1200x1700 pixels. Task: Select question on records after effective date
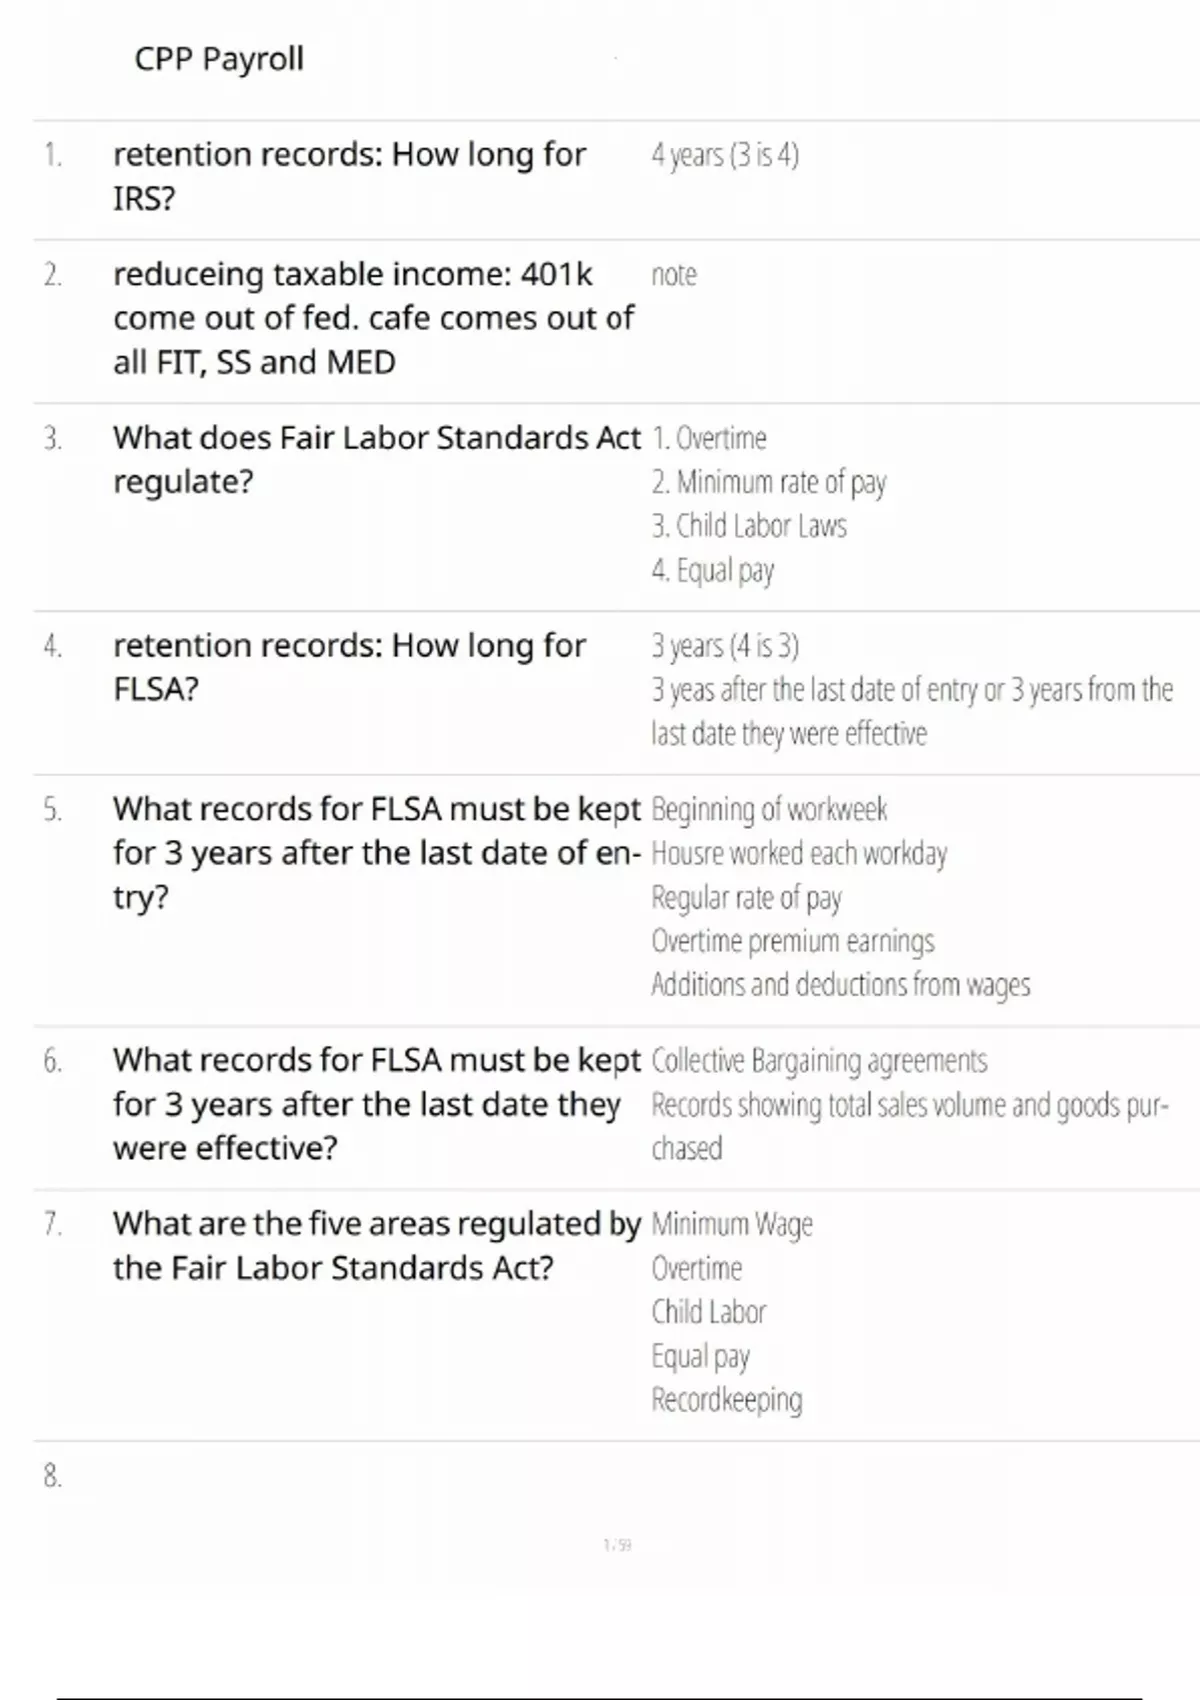[376, 1104]
